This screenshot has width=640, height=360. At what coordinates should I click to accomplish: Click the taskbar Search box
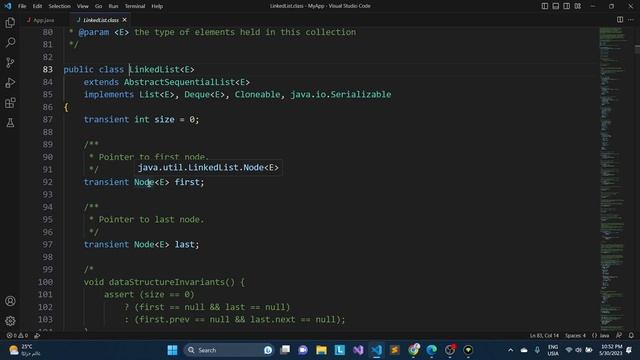click(229, 350)
